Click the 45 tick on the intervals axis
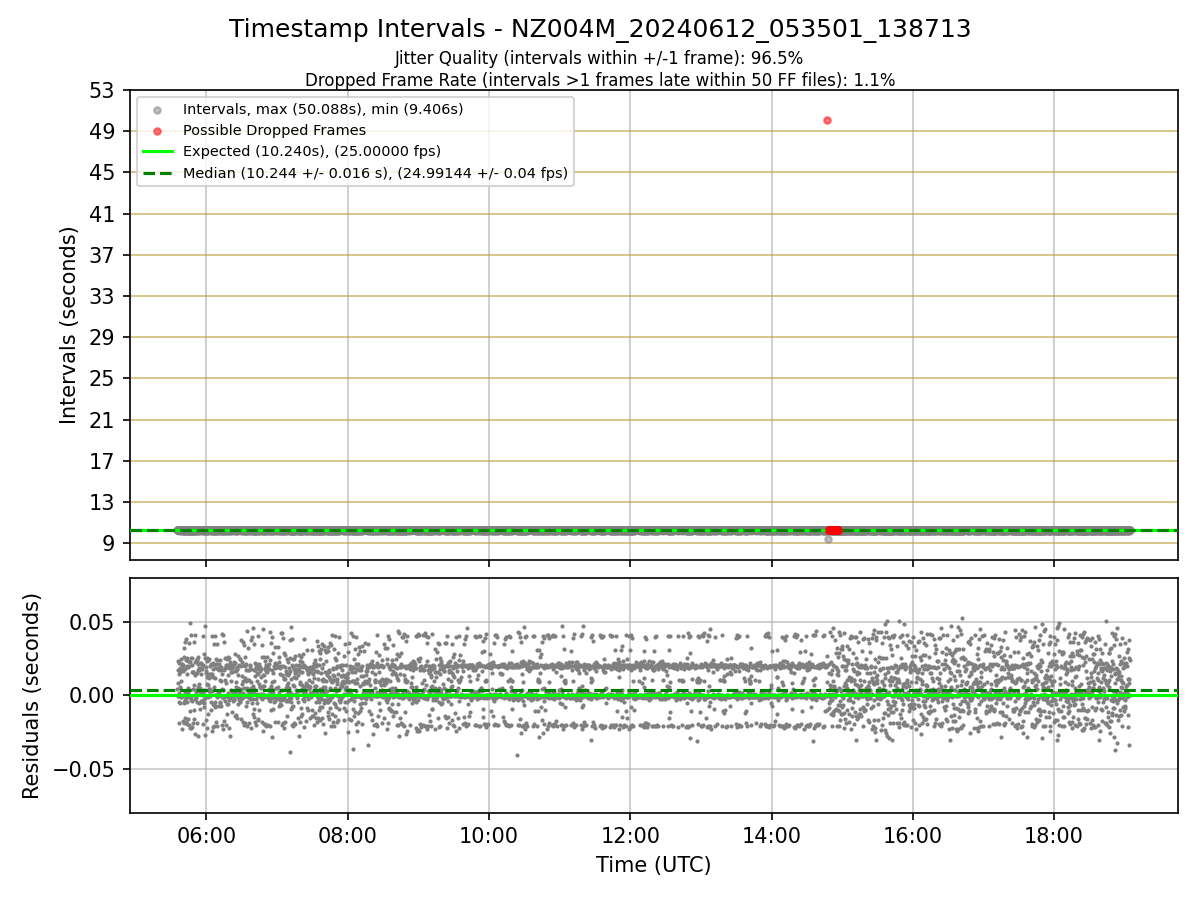 (103, 172)
